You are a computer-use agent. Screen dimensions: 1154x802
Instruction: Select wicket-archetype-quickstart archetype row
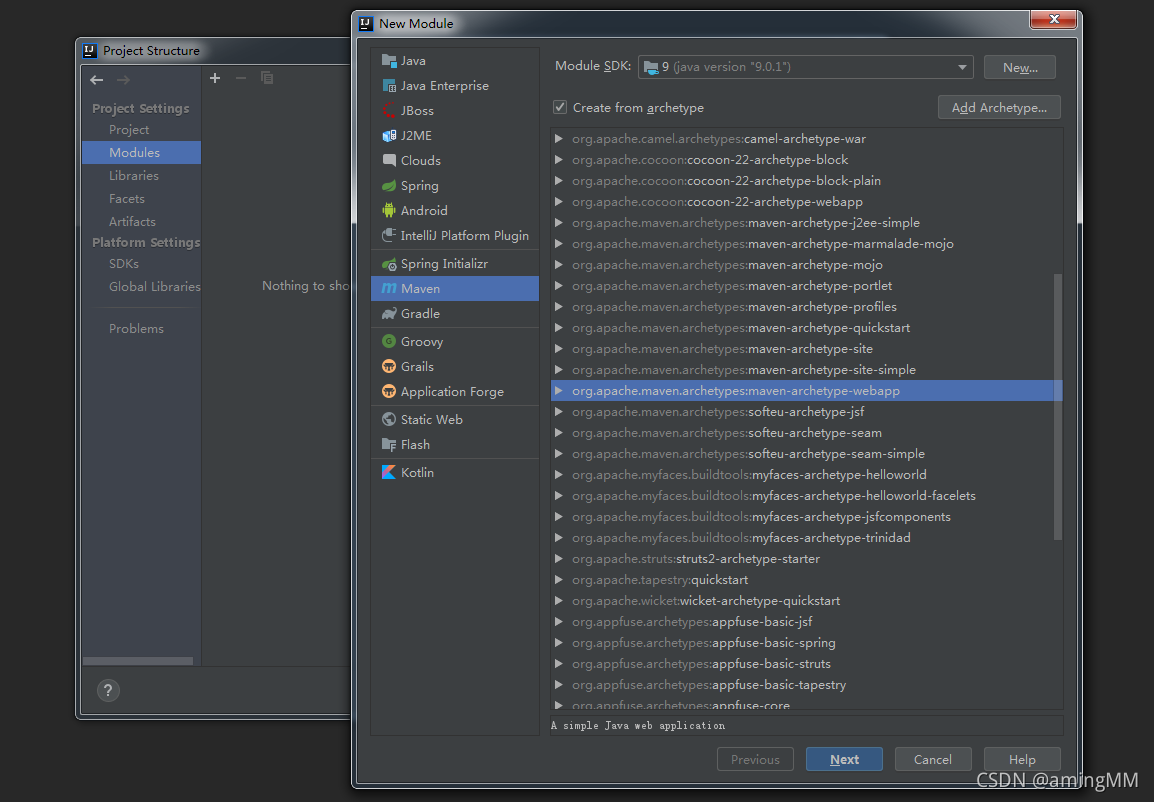coord(807,600)
